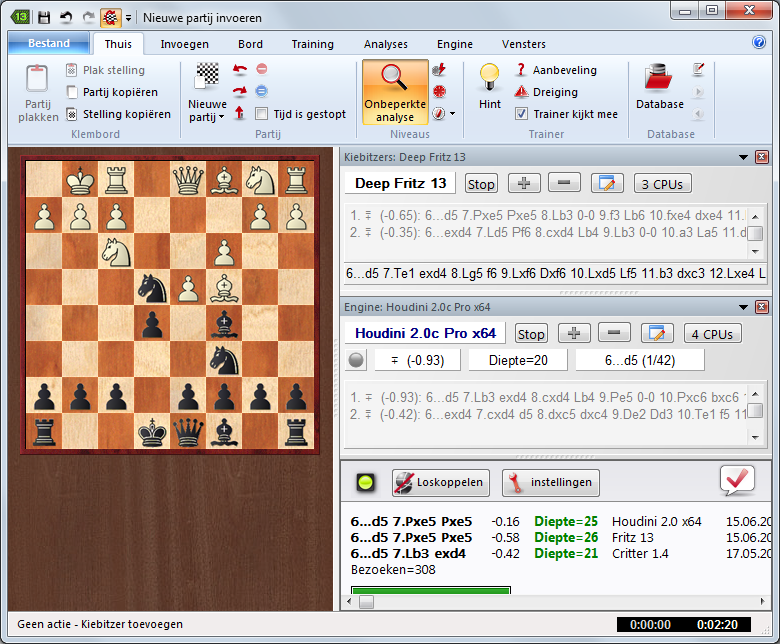
Task: Switch to the Training ribbon tab
Action: [312, 44]
